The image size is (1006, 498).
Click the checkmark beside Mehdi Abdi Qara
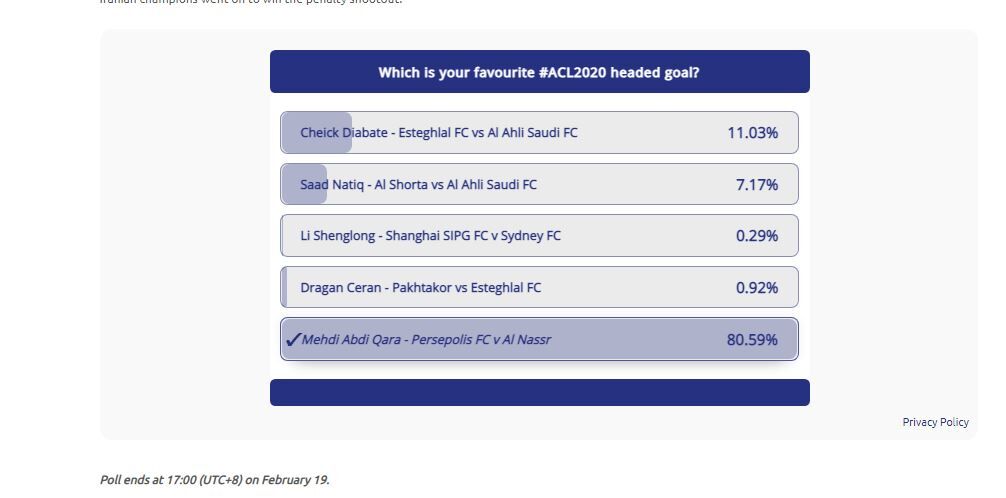point(293,340)
